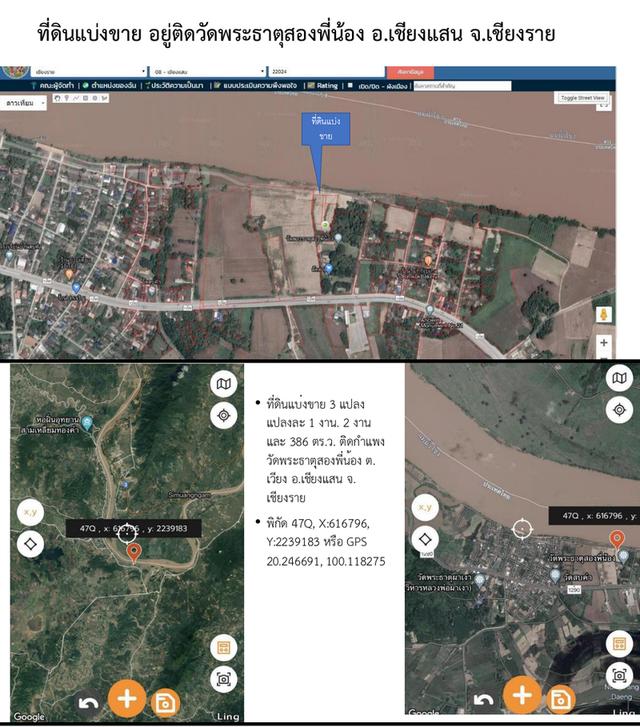Click the first drawing tool icon on the map toolbar
Viewport: 640px width, 727px height.
click(x=58, y=98)
